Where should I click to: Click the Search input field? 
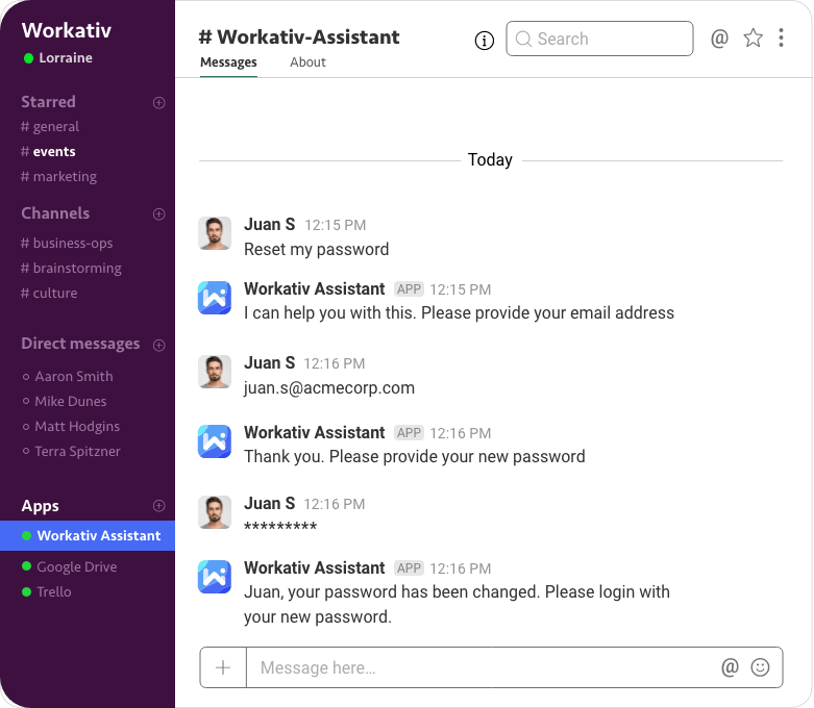(599, 38)
